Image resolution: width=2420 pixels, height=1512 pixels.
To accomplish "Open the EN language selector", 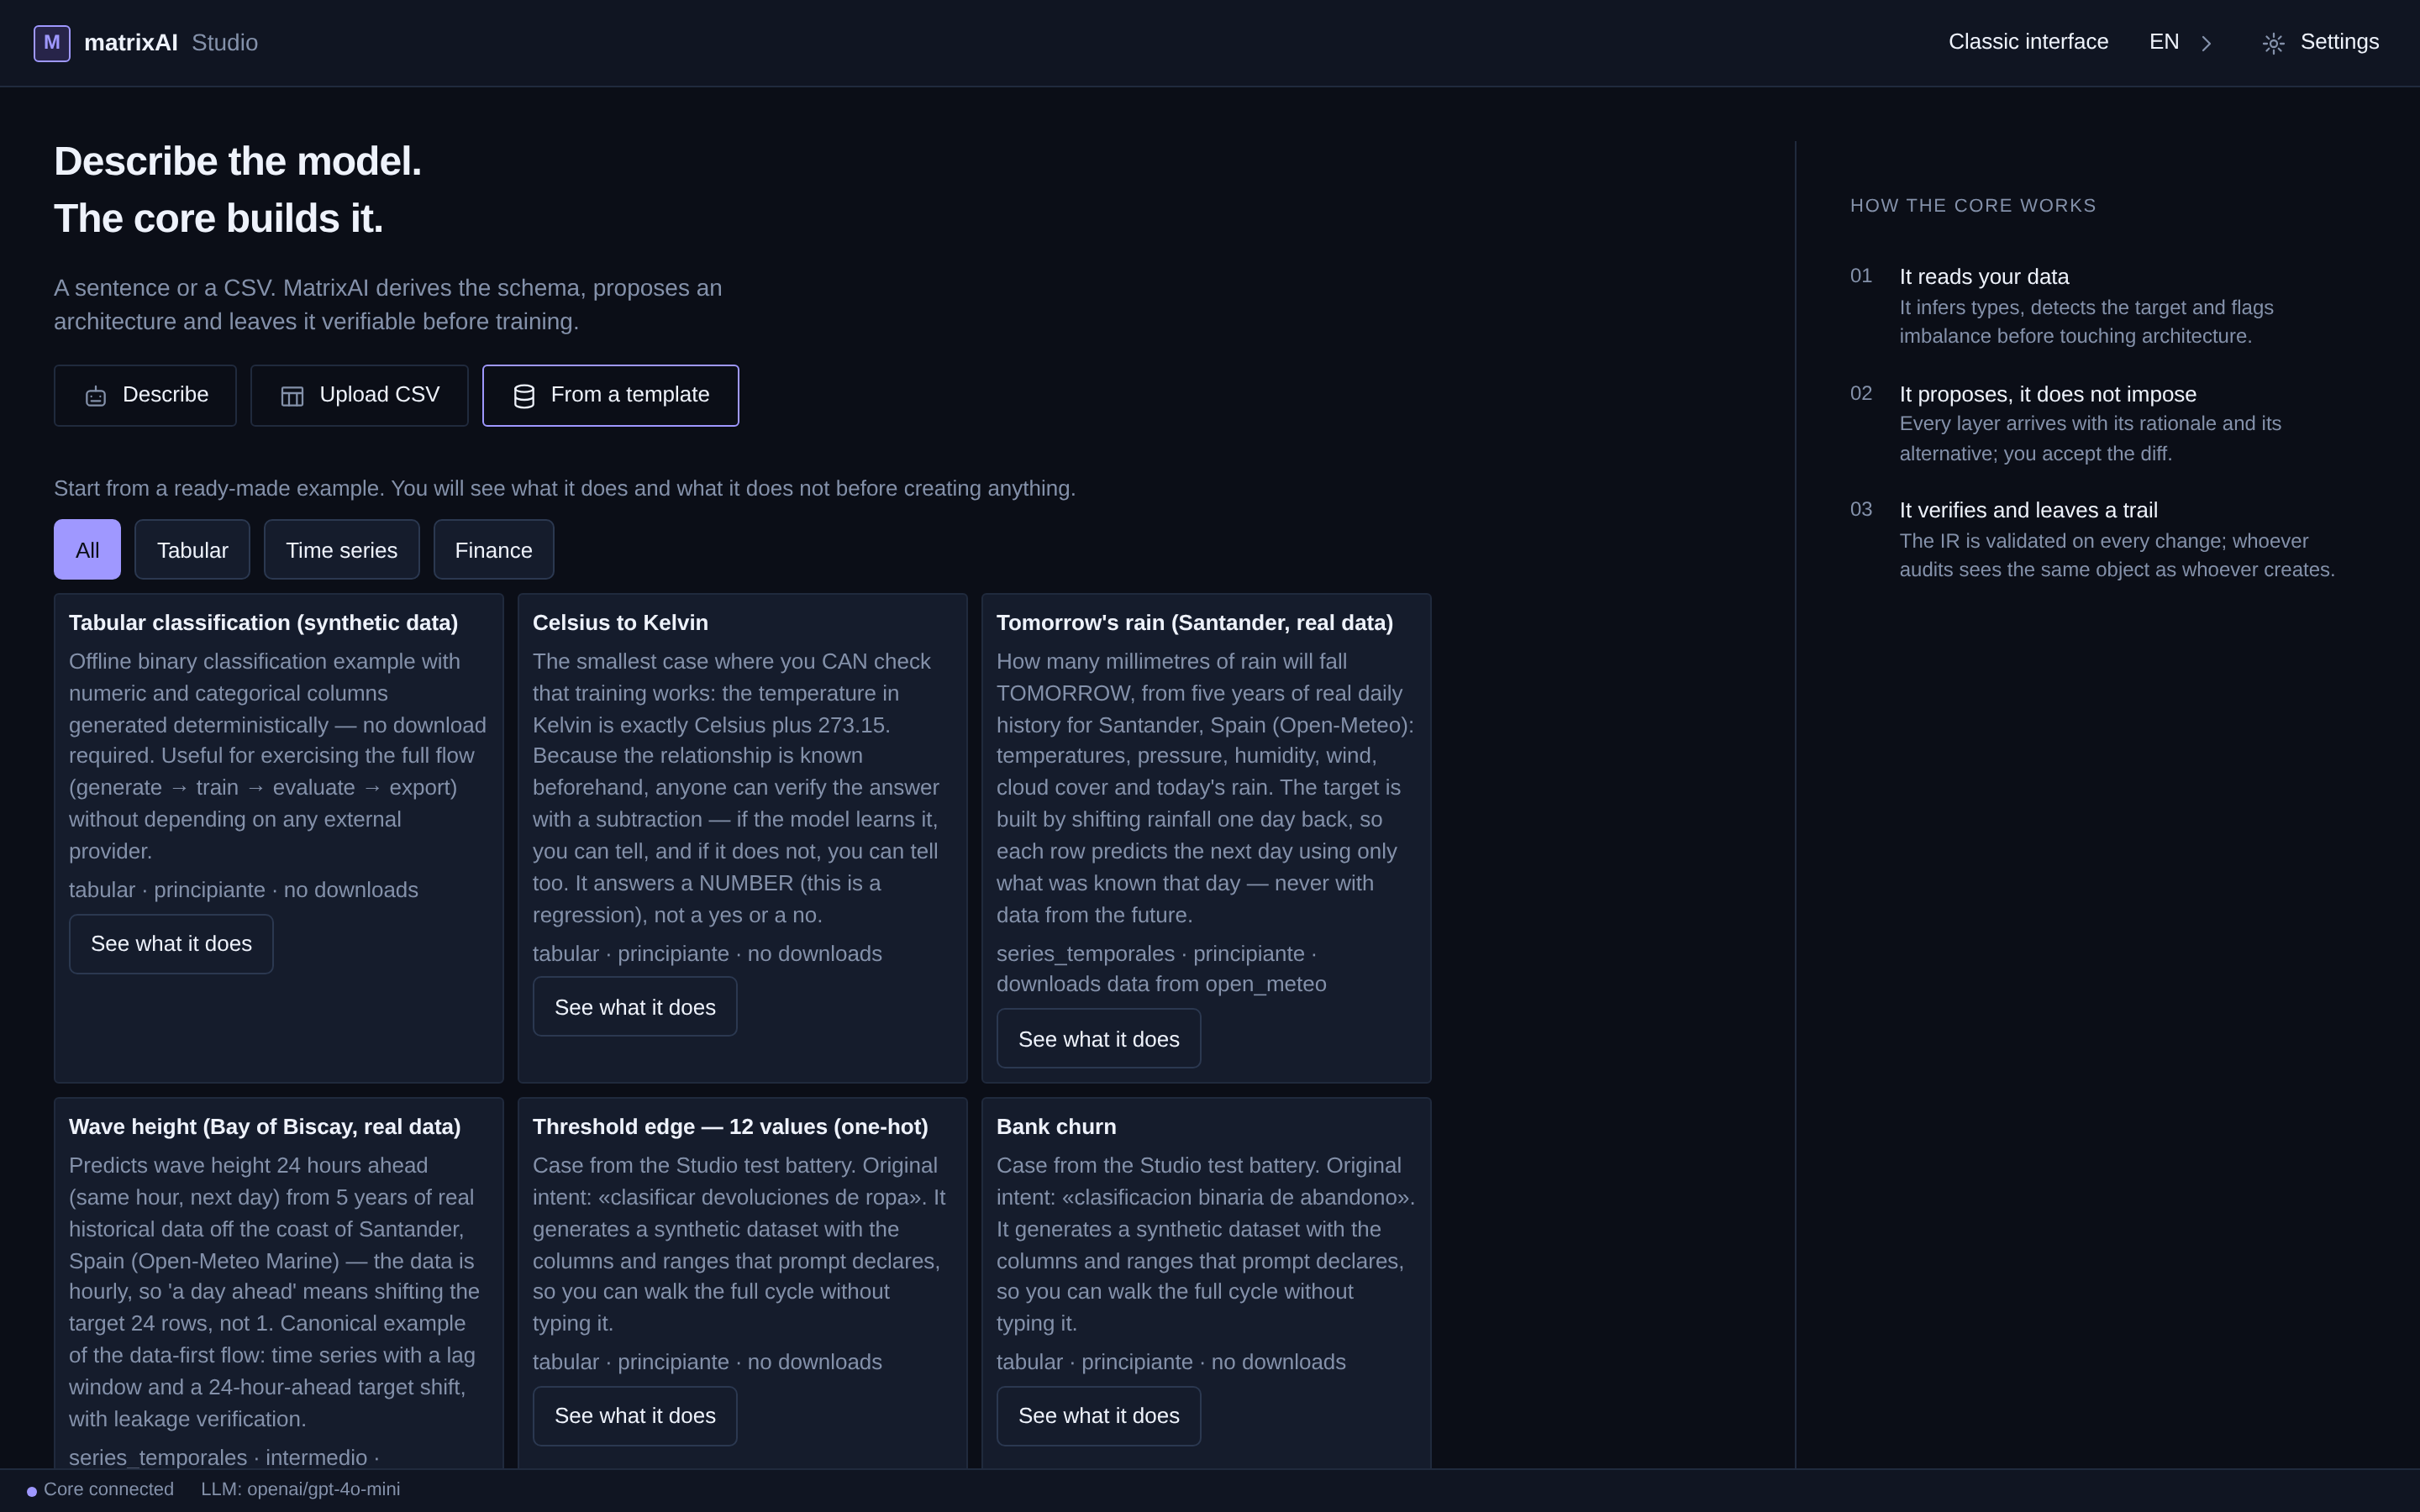I will point(2163,42).
